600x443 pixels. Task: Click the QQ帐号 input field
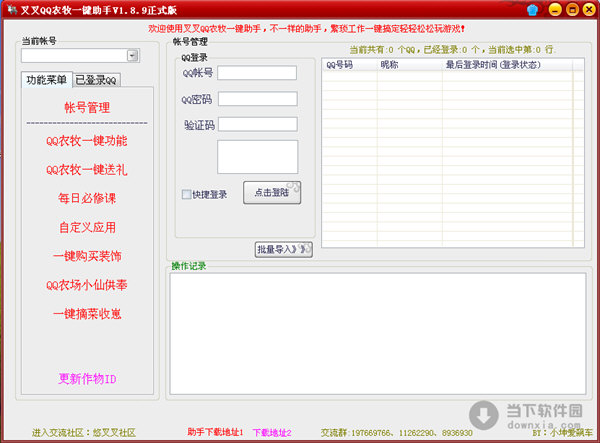point(257,73)
